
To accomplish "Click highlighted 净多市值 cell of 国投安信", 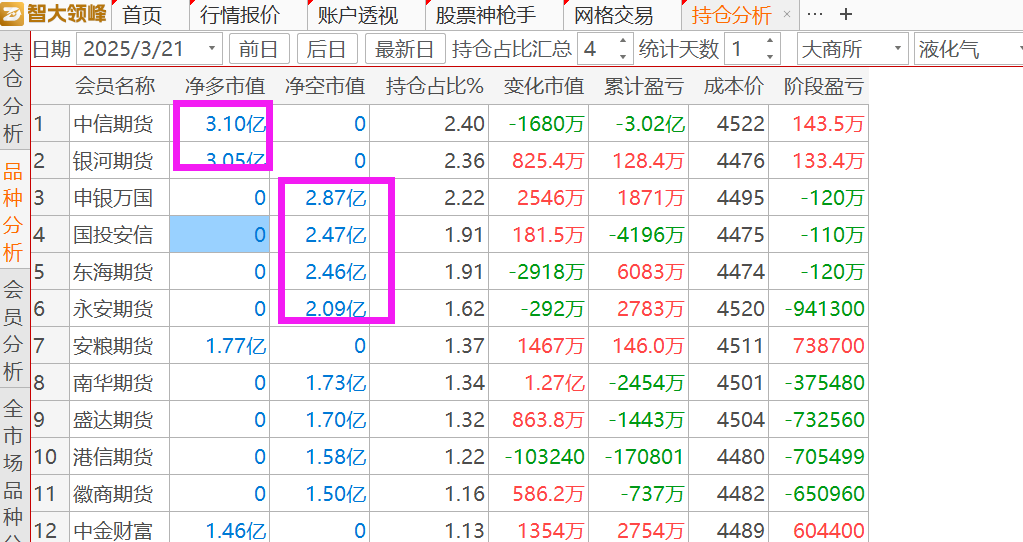I will [219, 235].
